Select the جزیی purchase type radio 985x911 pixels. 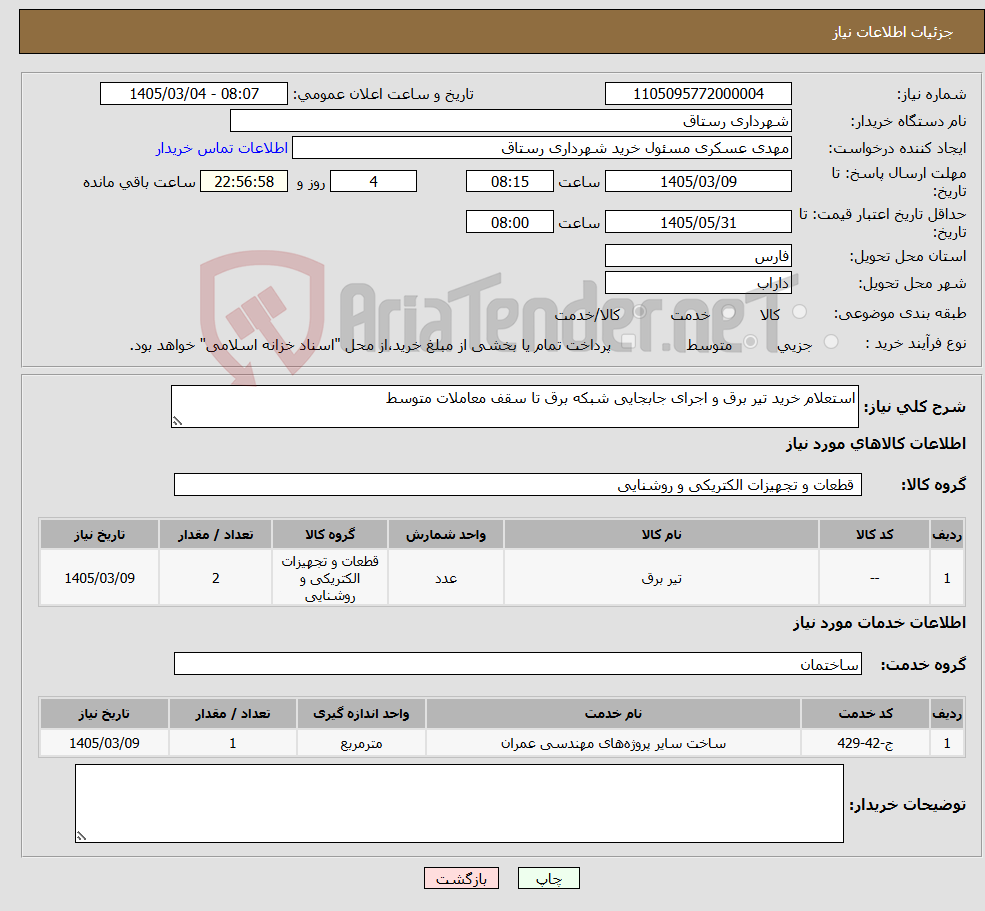[831, 342]
